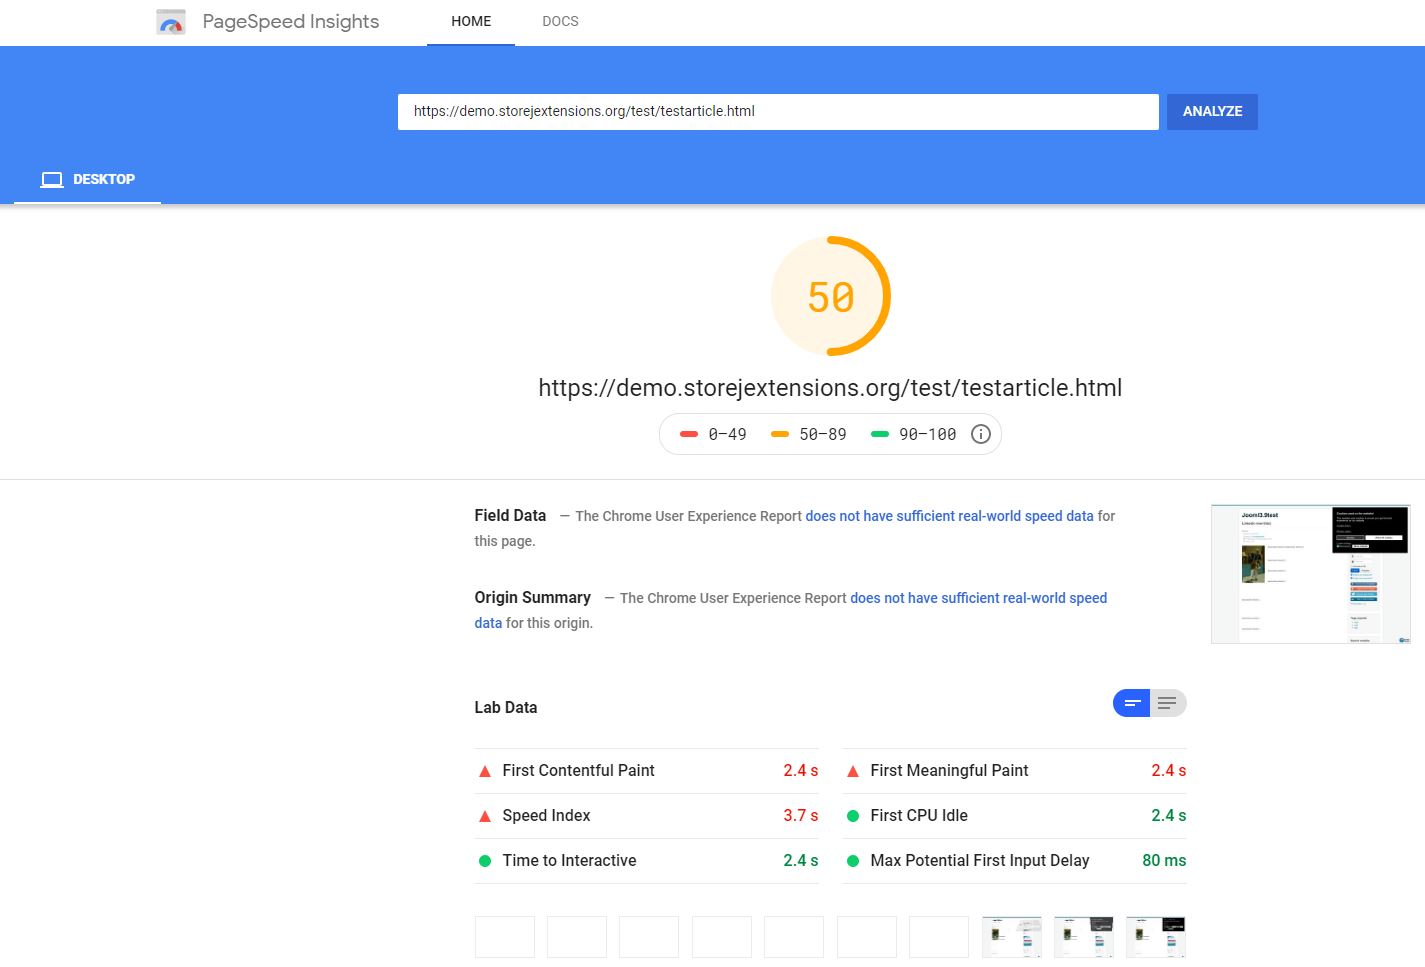This screenshot has width=1425, height=967.
Task: Click the PageSpeed Insights logo icon
Action: point(171,22)
